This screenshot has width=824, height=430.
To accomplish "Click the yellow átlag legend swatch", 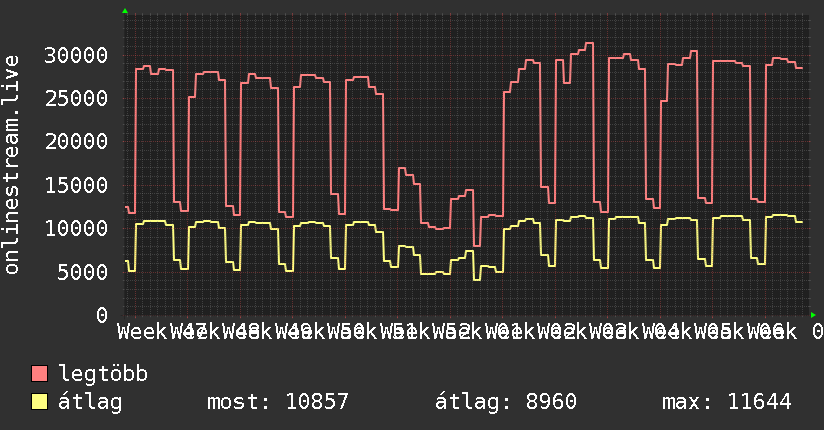I will 39,402.
